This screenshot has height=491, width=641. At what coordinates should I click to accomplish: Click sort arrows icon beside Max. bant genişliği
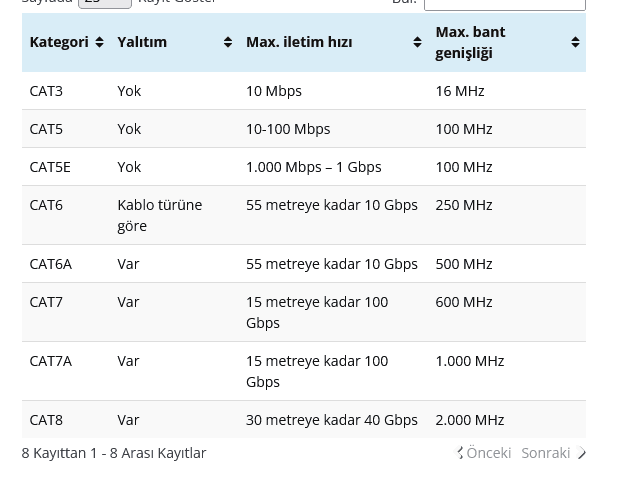[x=575, y=42]
